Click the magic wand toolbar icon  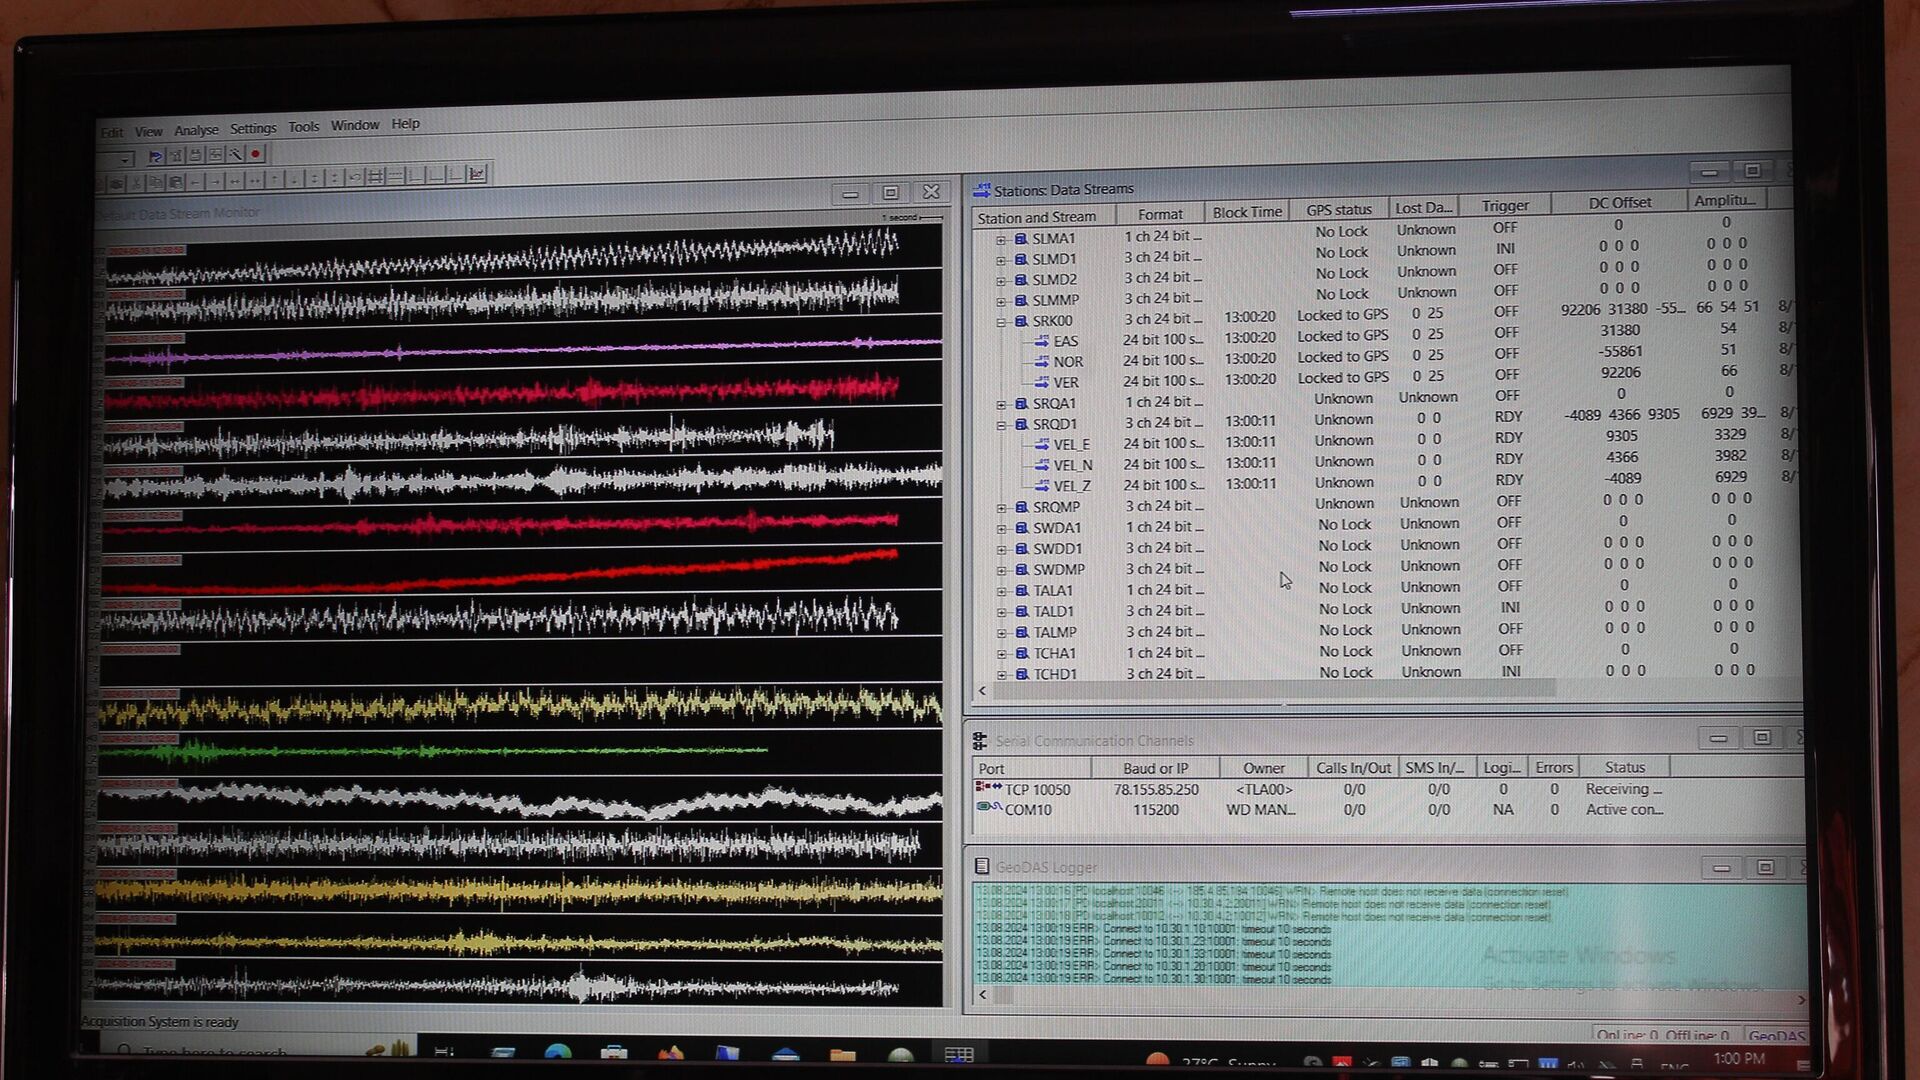coord(235,154)
